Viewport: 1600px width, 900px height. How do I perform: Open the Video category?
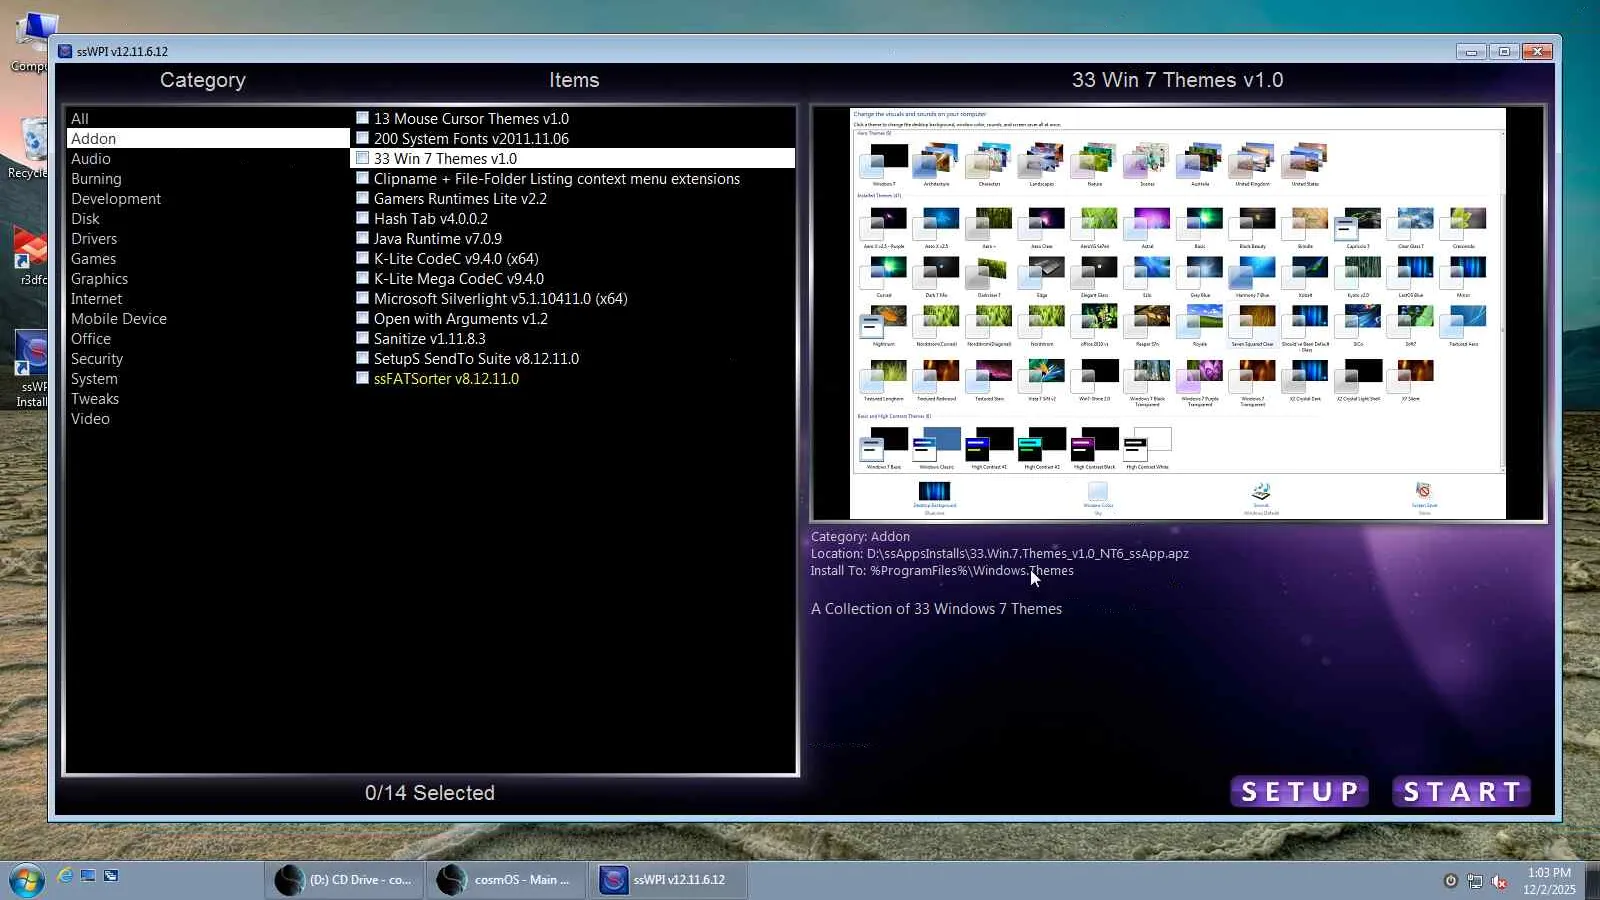coord(208,418)
